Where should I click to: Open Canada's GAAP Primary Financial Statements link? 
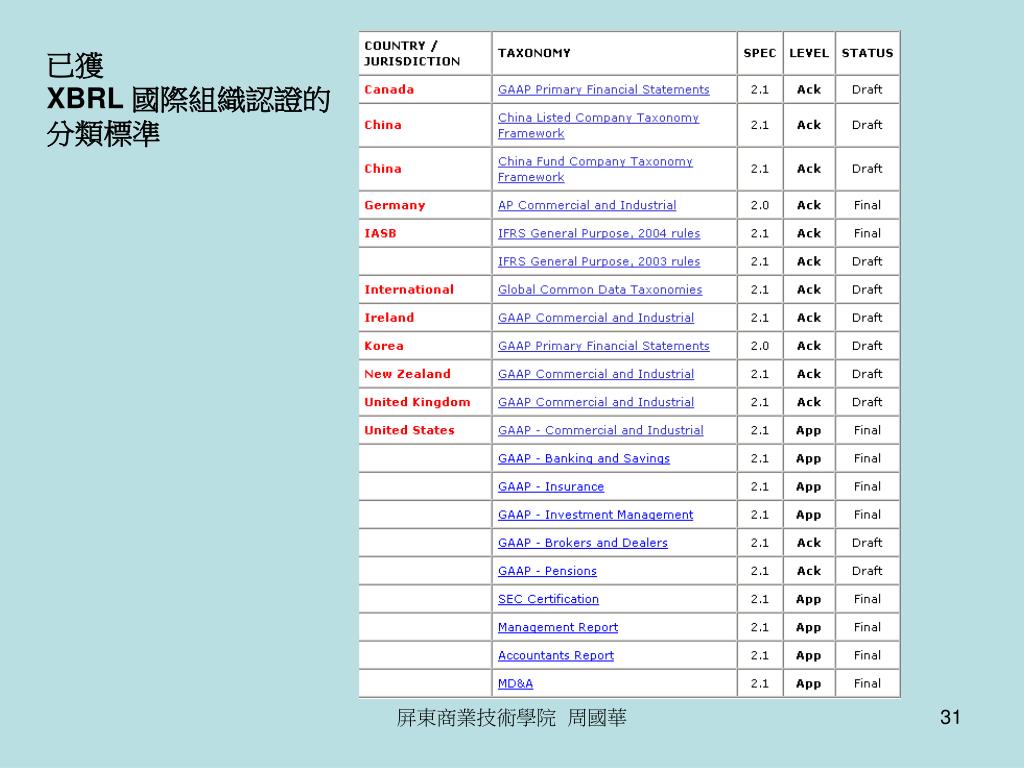tap(603, 89)
